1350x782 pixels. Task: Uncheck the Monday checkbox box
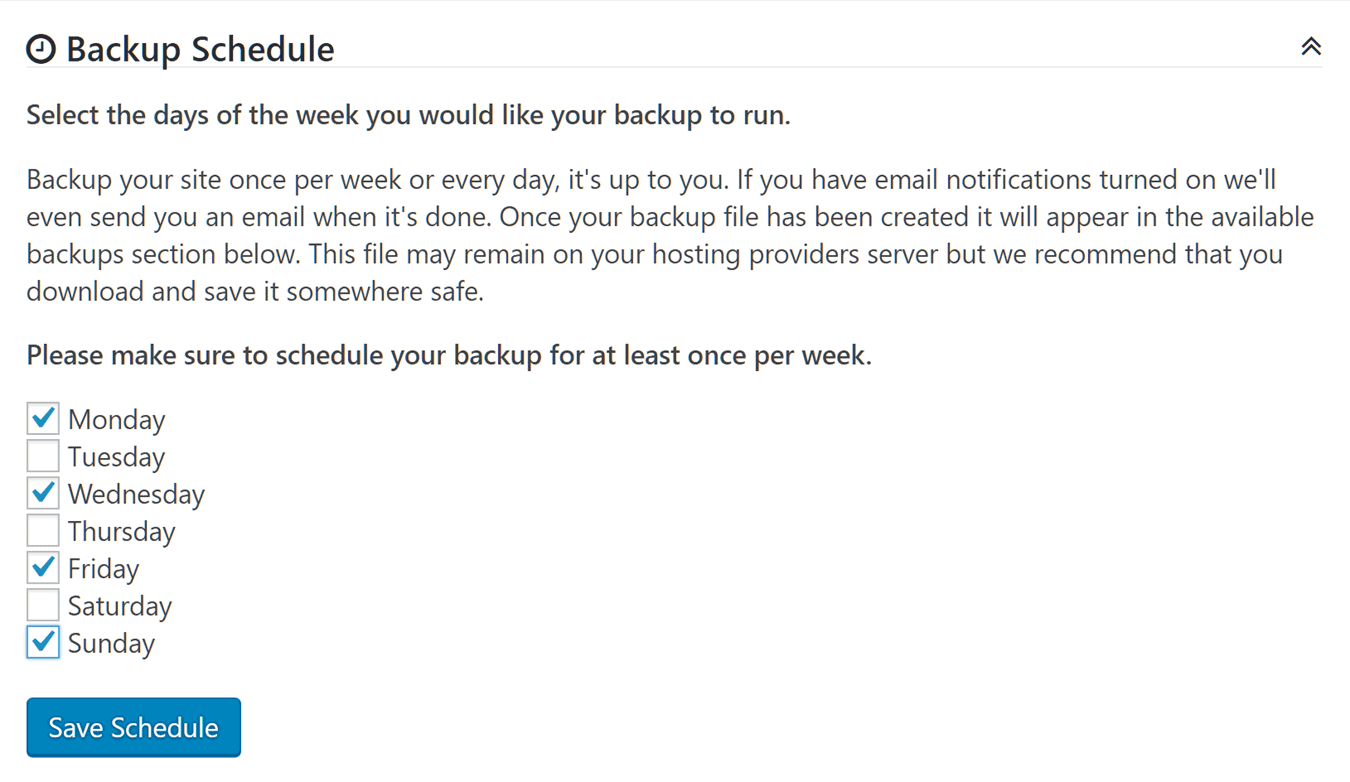click(43, 418)
